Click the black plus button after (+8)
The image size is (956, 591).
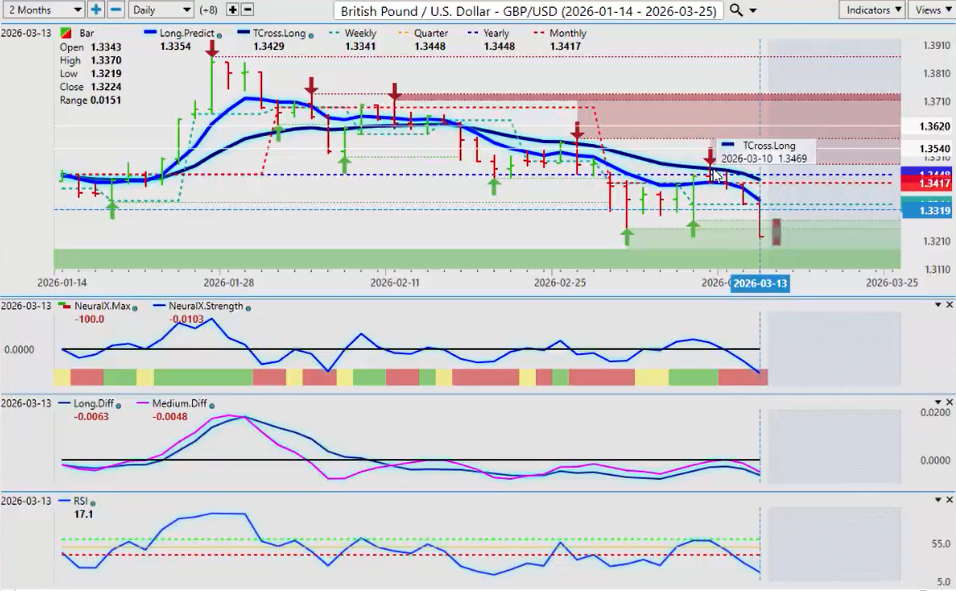232,9
